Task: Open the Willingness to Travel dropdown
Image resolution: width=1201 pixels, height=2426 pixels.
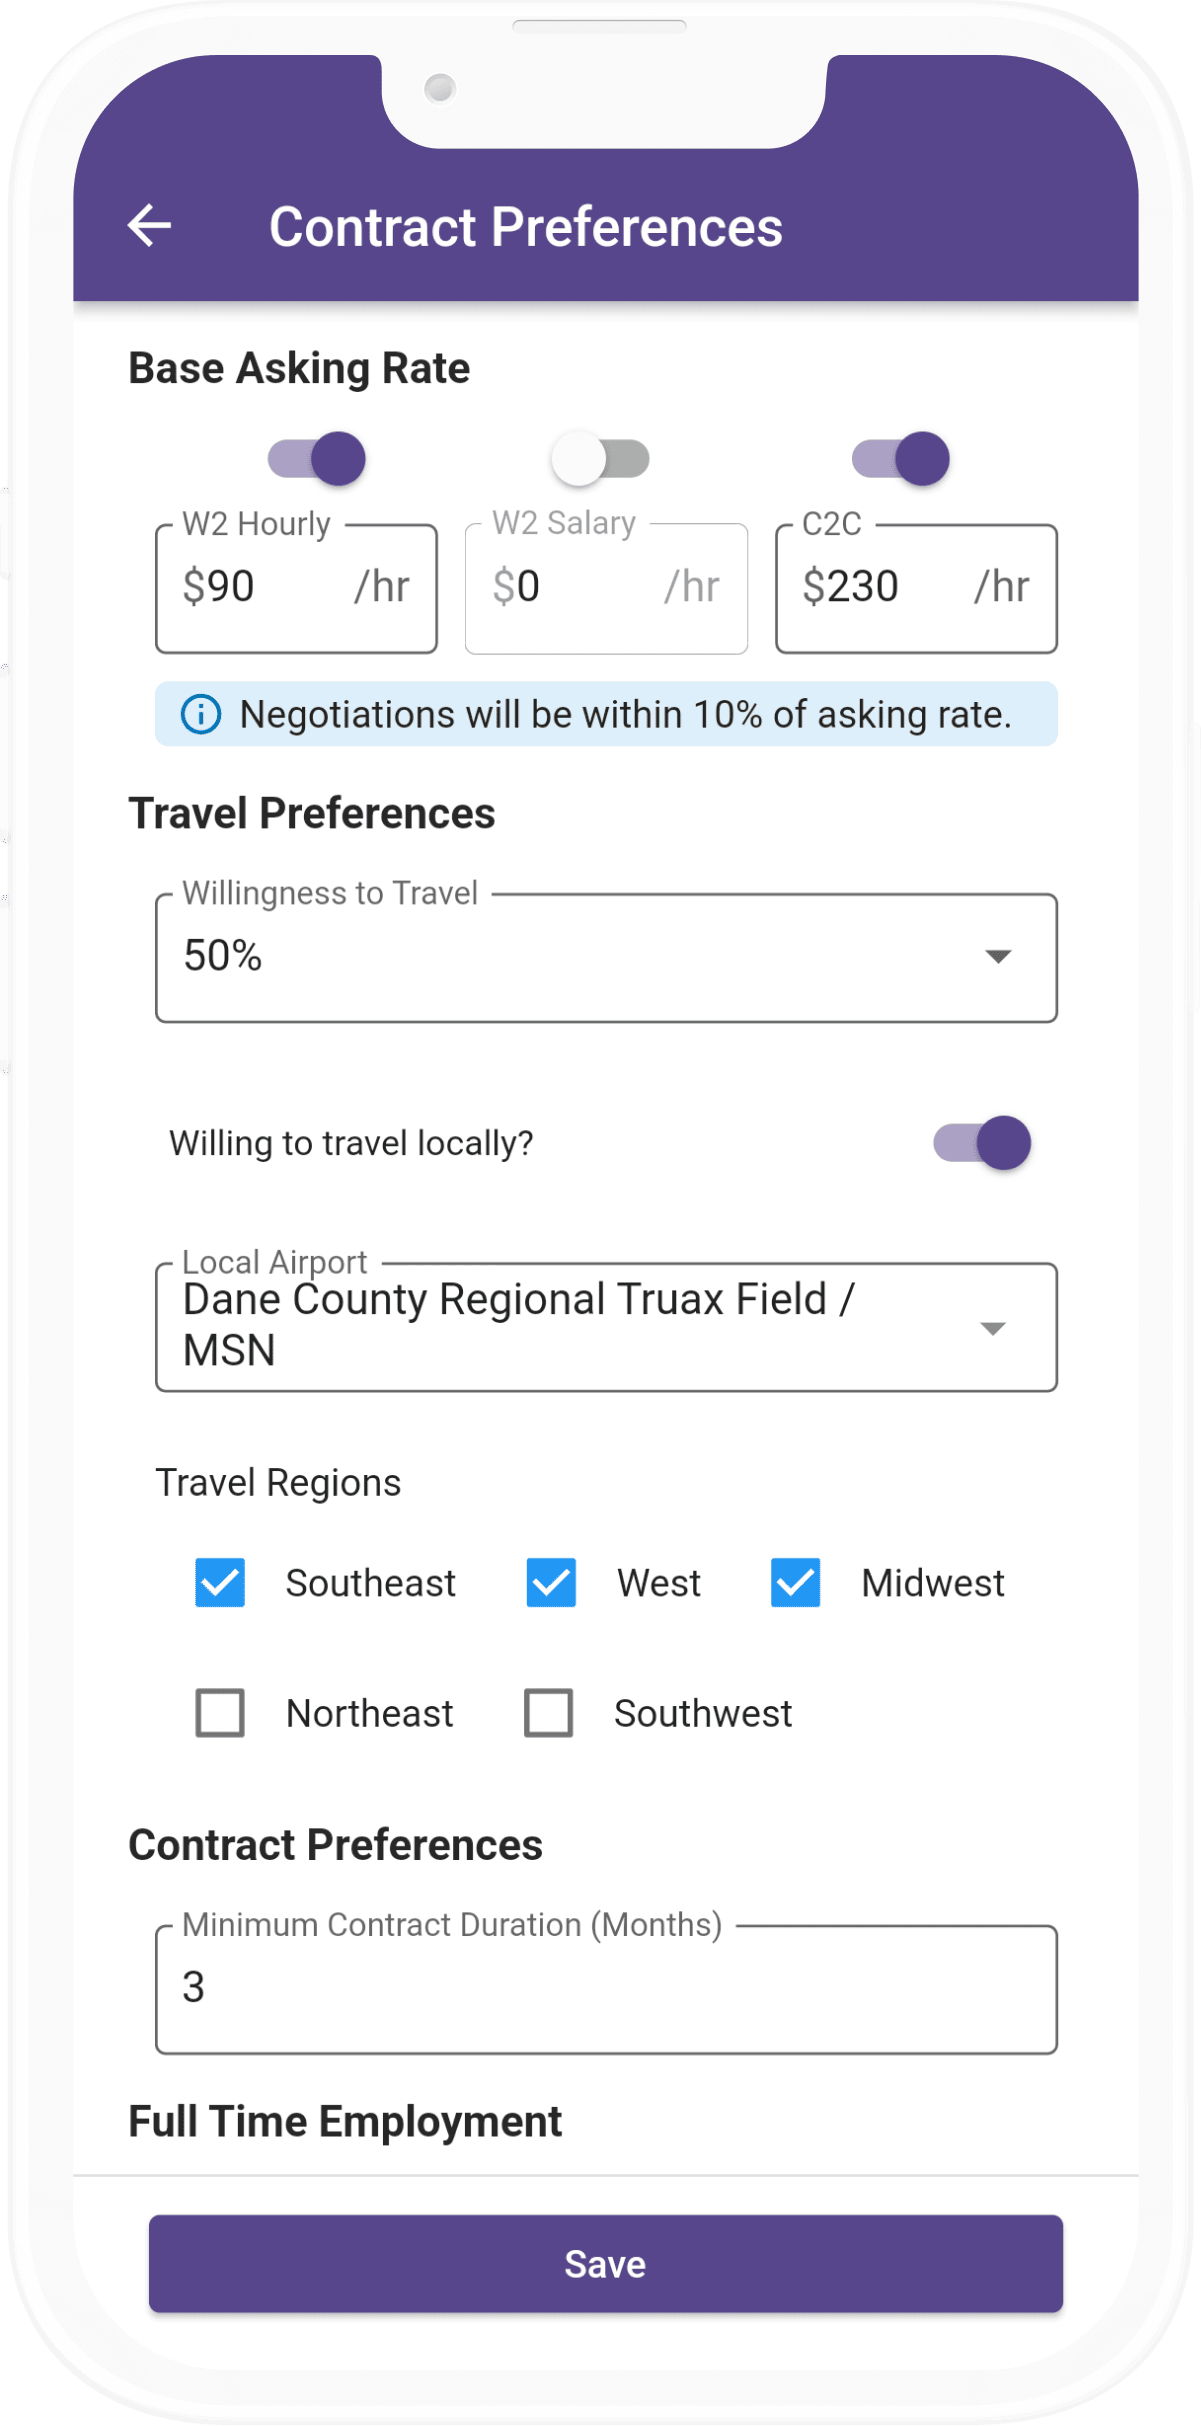Action: [x=606, y=958]
